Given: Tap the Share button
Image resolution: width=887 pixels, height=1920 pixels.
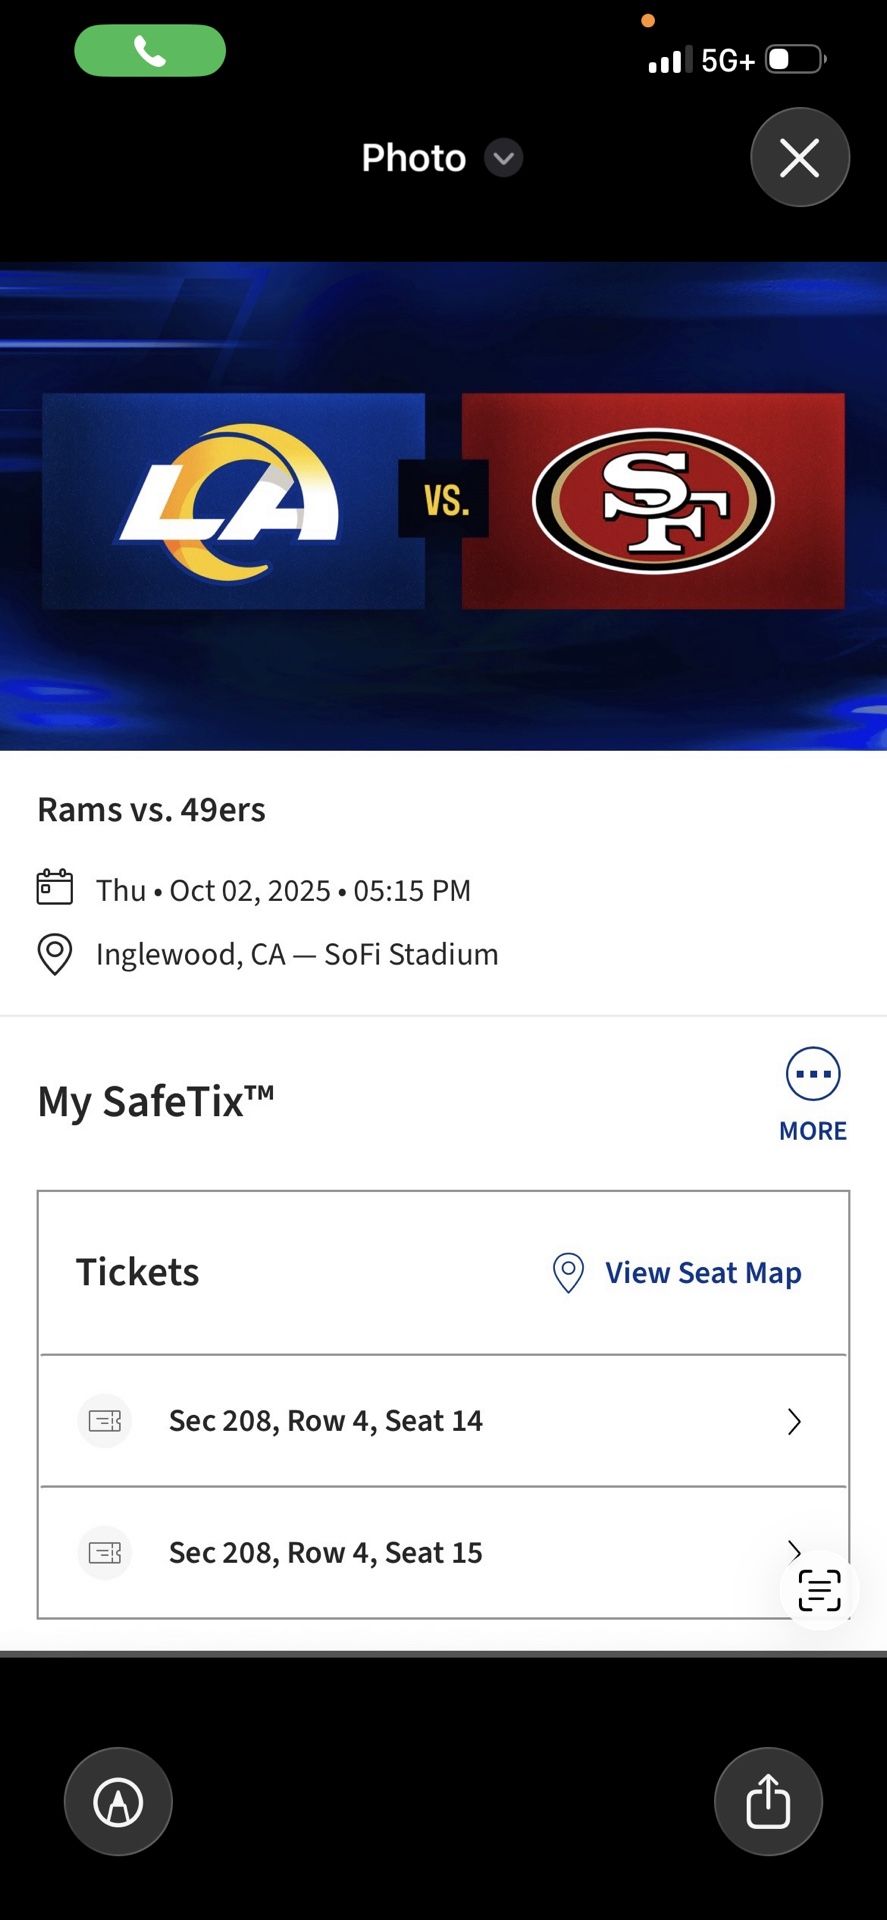Looking at the screenshot, I should (x=768, y=1802).
